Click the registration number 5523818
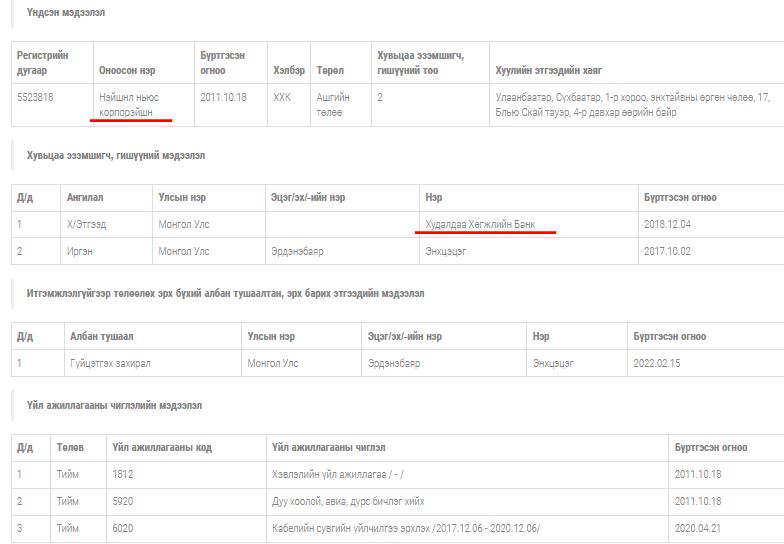Image resolution: width=784 pixels, height=544 pixels. click(x=38, y=97)
